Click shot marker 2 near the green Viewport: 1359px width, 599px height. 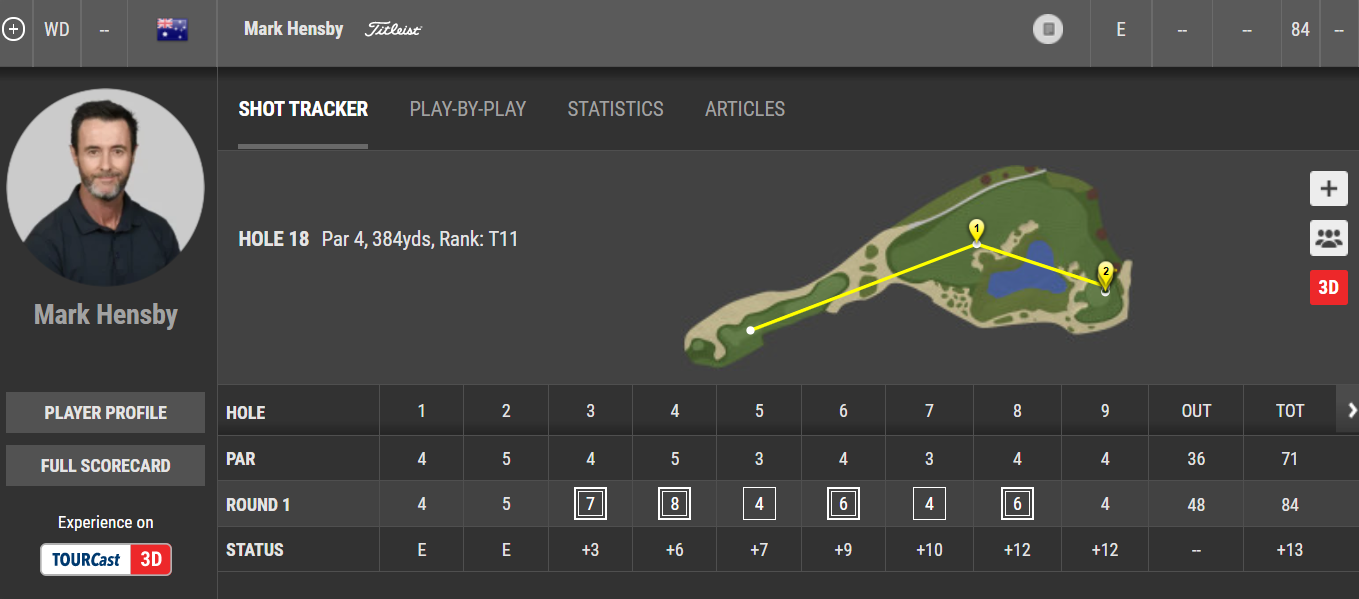(1105, 272)
